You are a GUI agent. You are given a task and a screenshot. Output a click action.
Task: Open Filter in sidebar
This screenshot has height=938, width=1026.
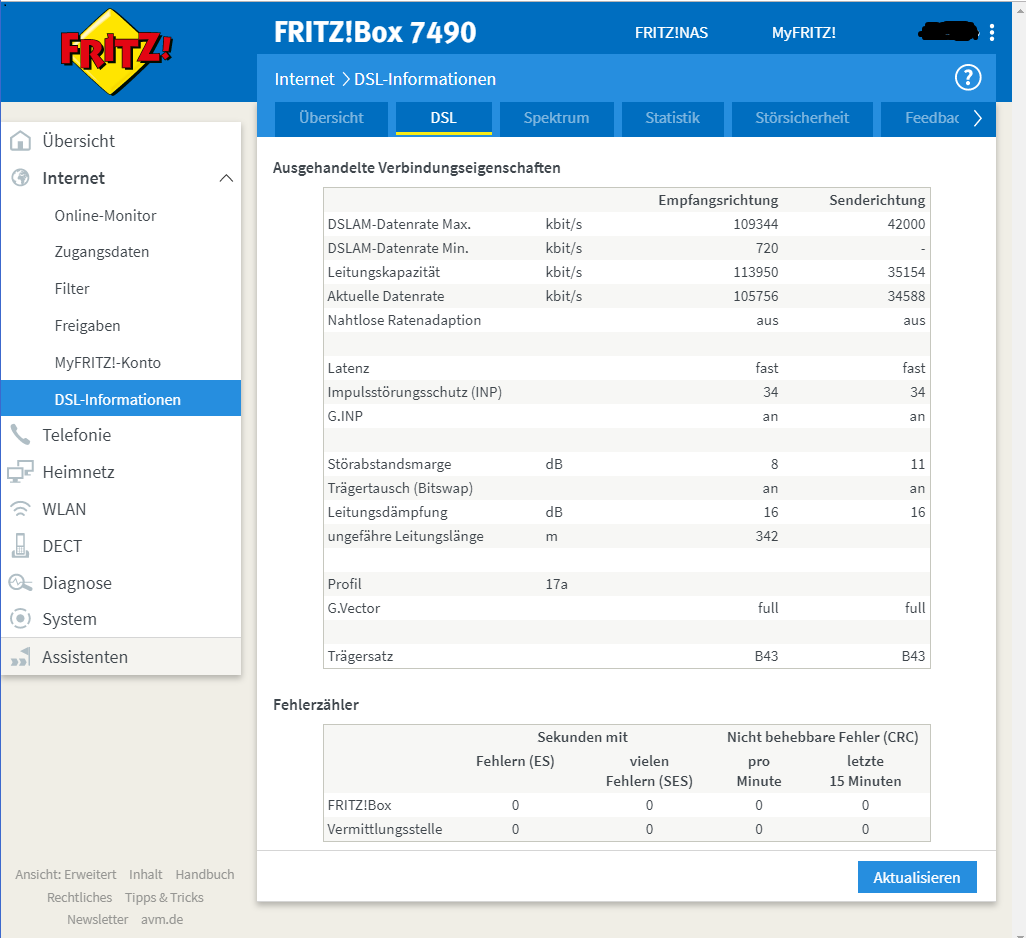click(x=72, y=288)
